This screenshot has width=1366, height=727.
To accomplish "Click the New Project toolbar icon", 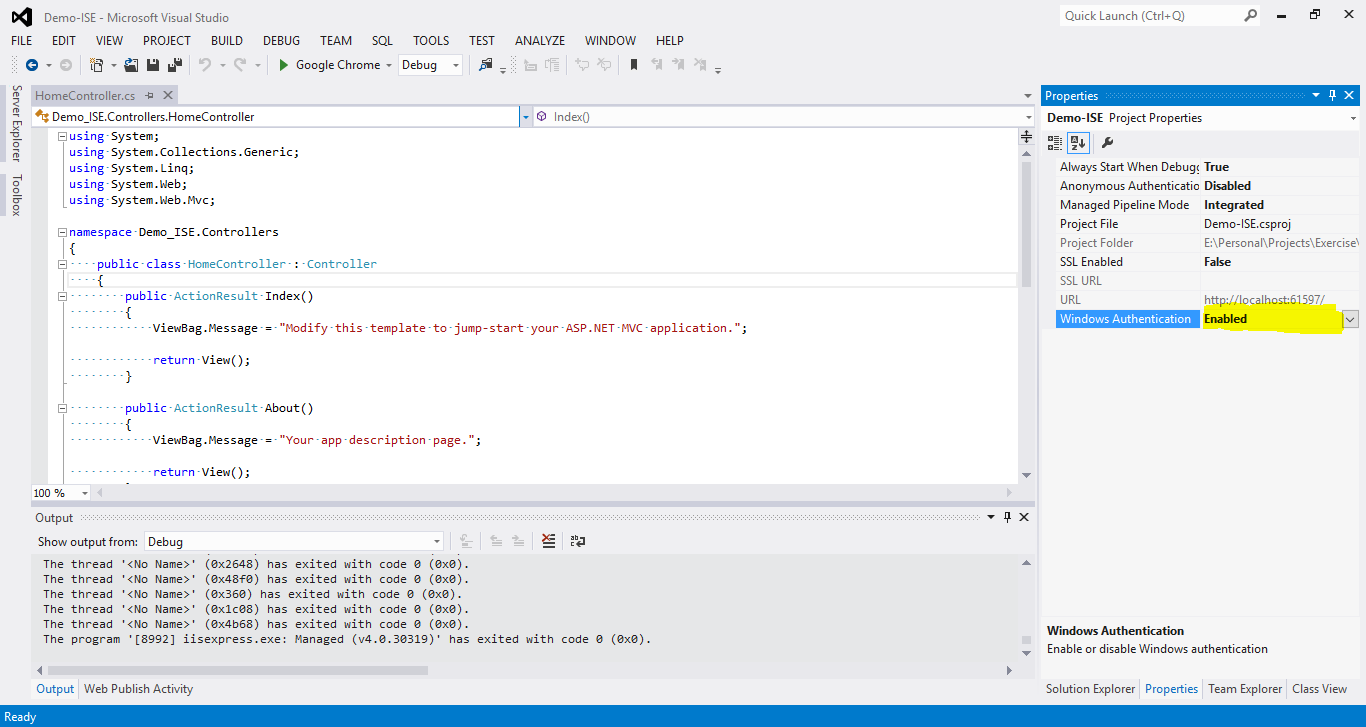I will click(96, 65).
